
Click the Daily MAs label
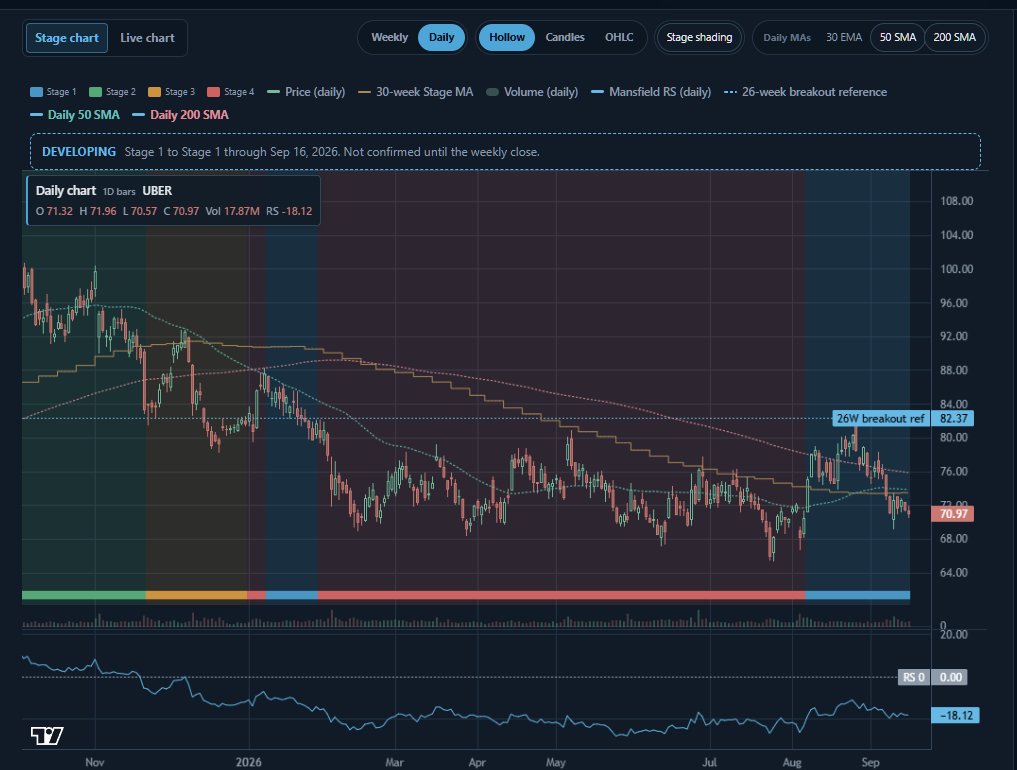click(787, 38)
